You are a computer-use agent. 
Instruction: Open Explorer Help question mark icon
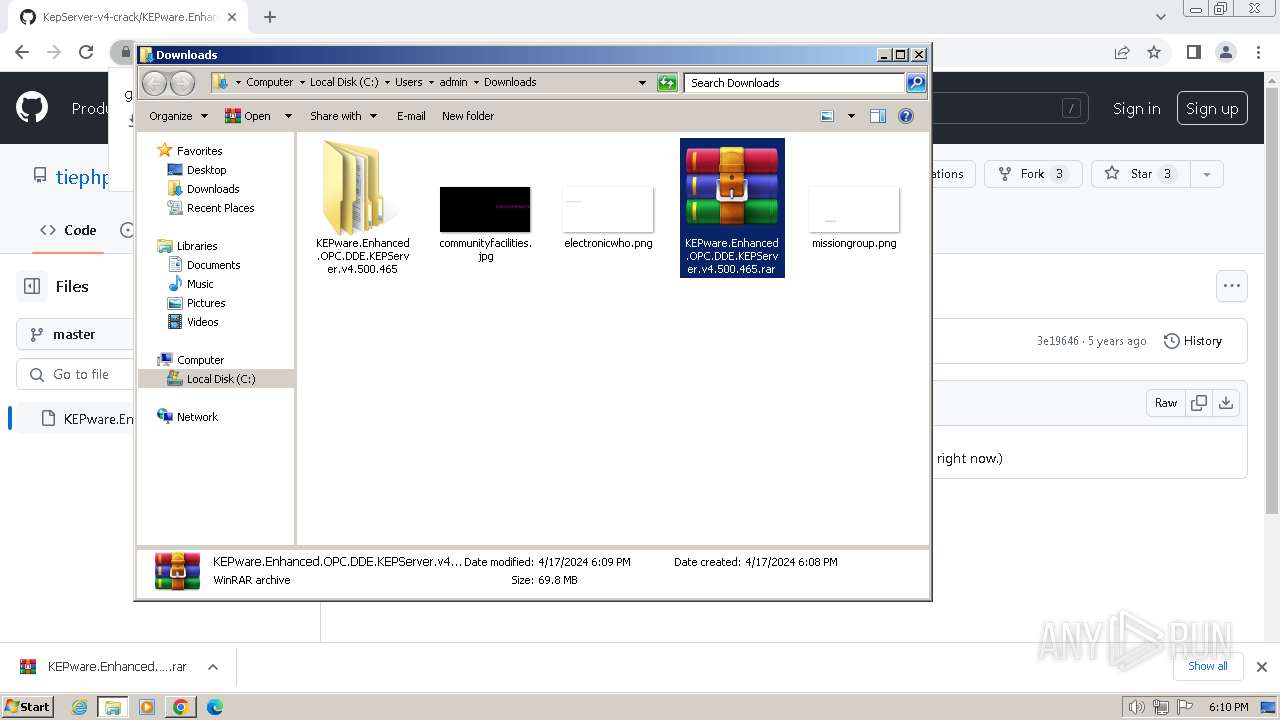(906, 116)
